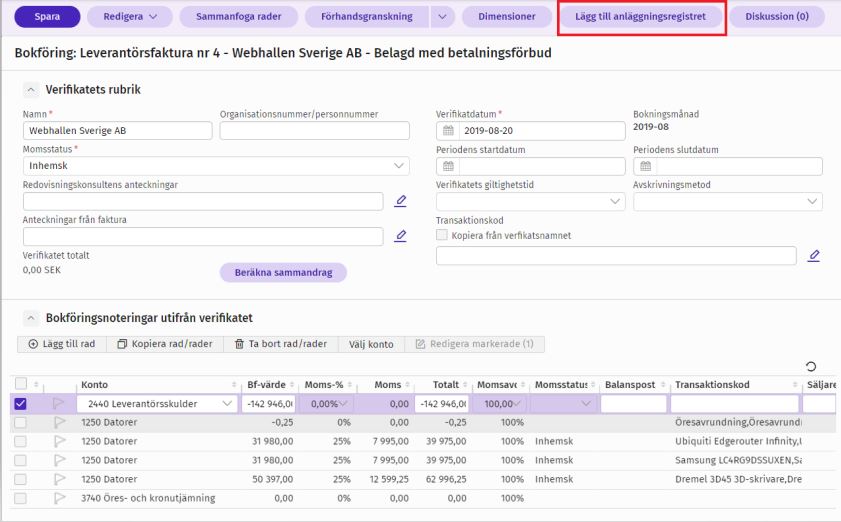Click Bf-värde field in selected row
Screen dimensions: 841x522
point(269,403)
